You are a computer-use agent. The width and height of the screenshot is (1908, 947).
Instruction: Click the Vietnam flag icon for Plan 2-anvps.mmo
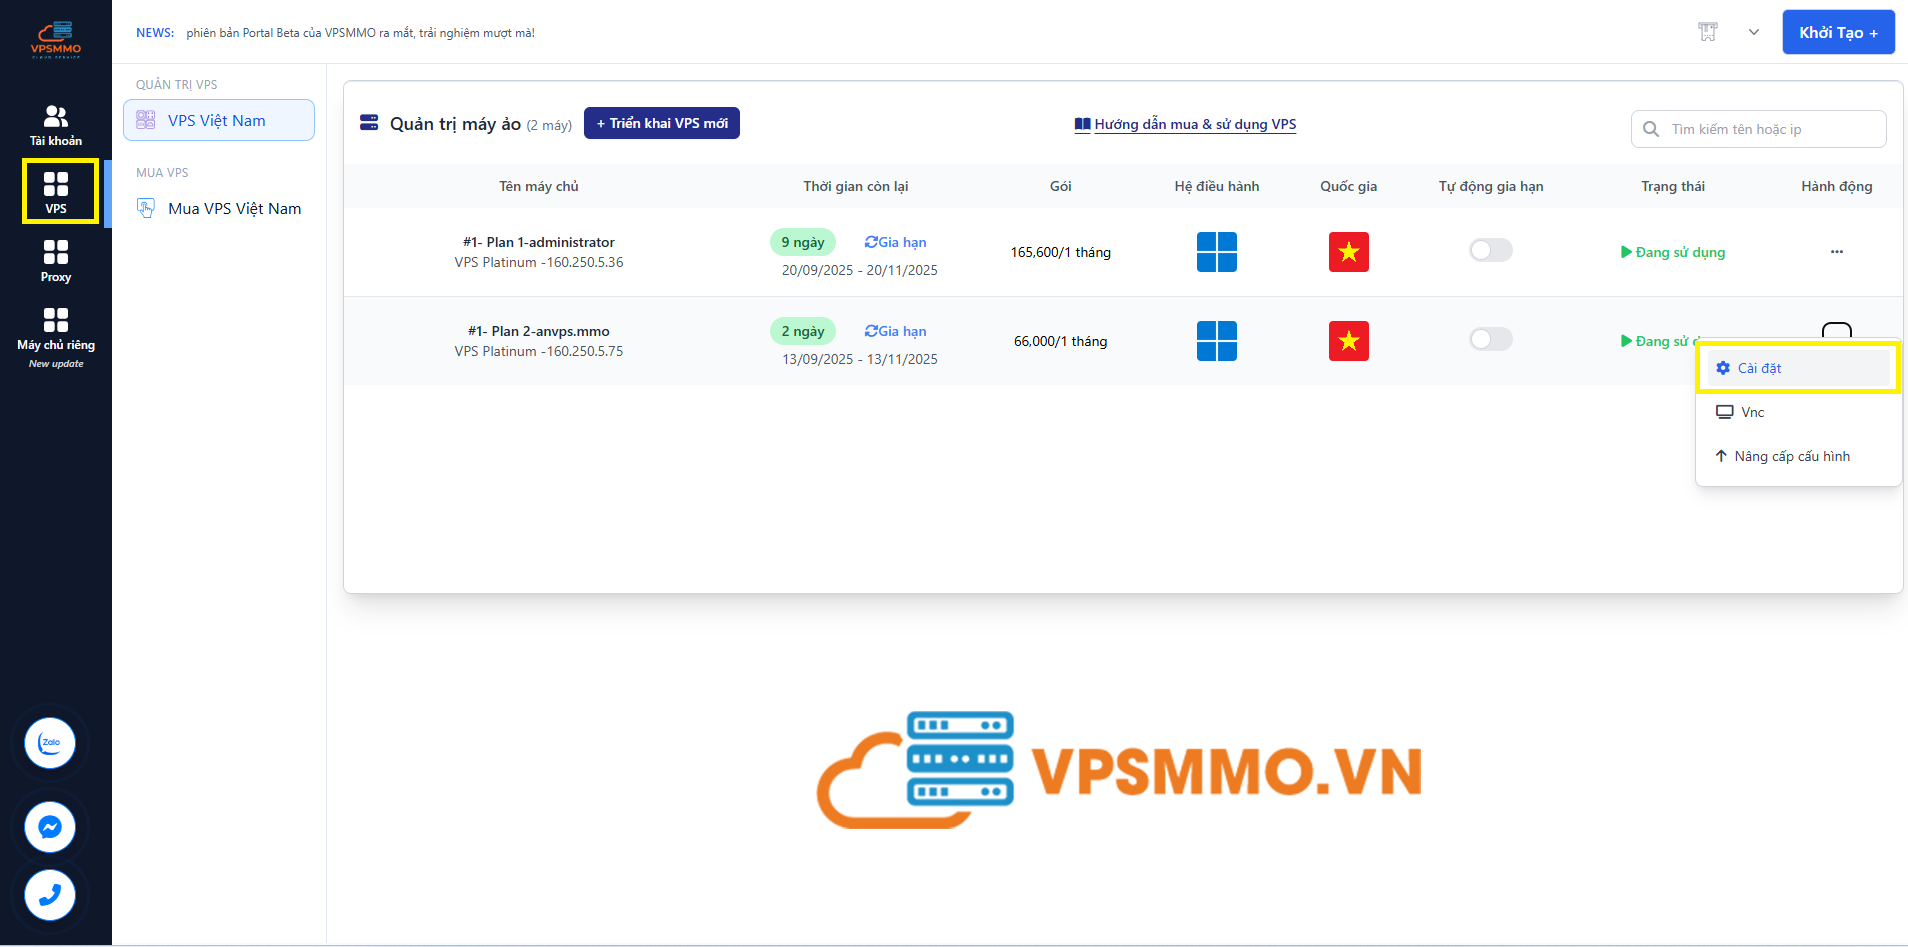tap(1348, 341)
